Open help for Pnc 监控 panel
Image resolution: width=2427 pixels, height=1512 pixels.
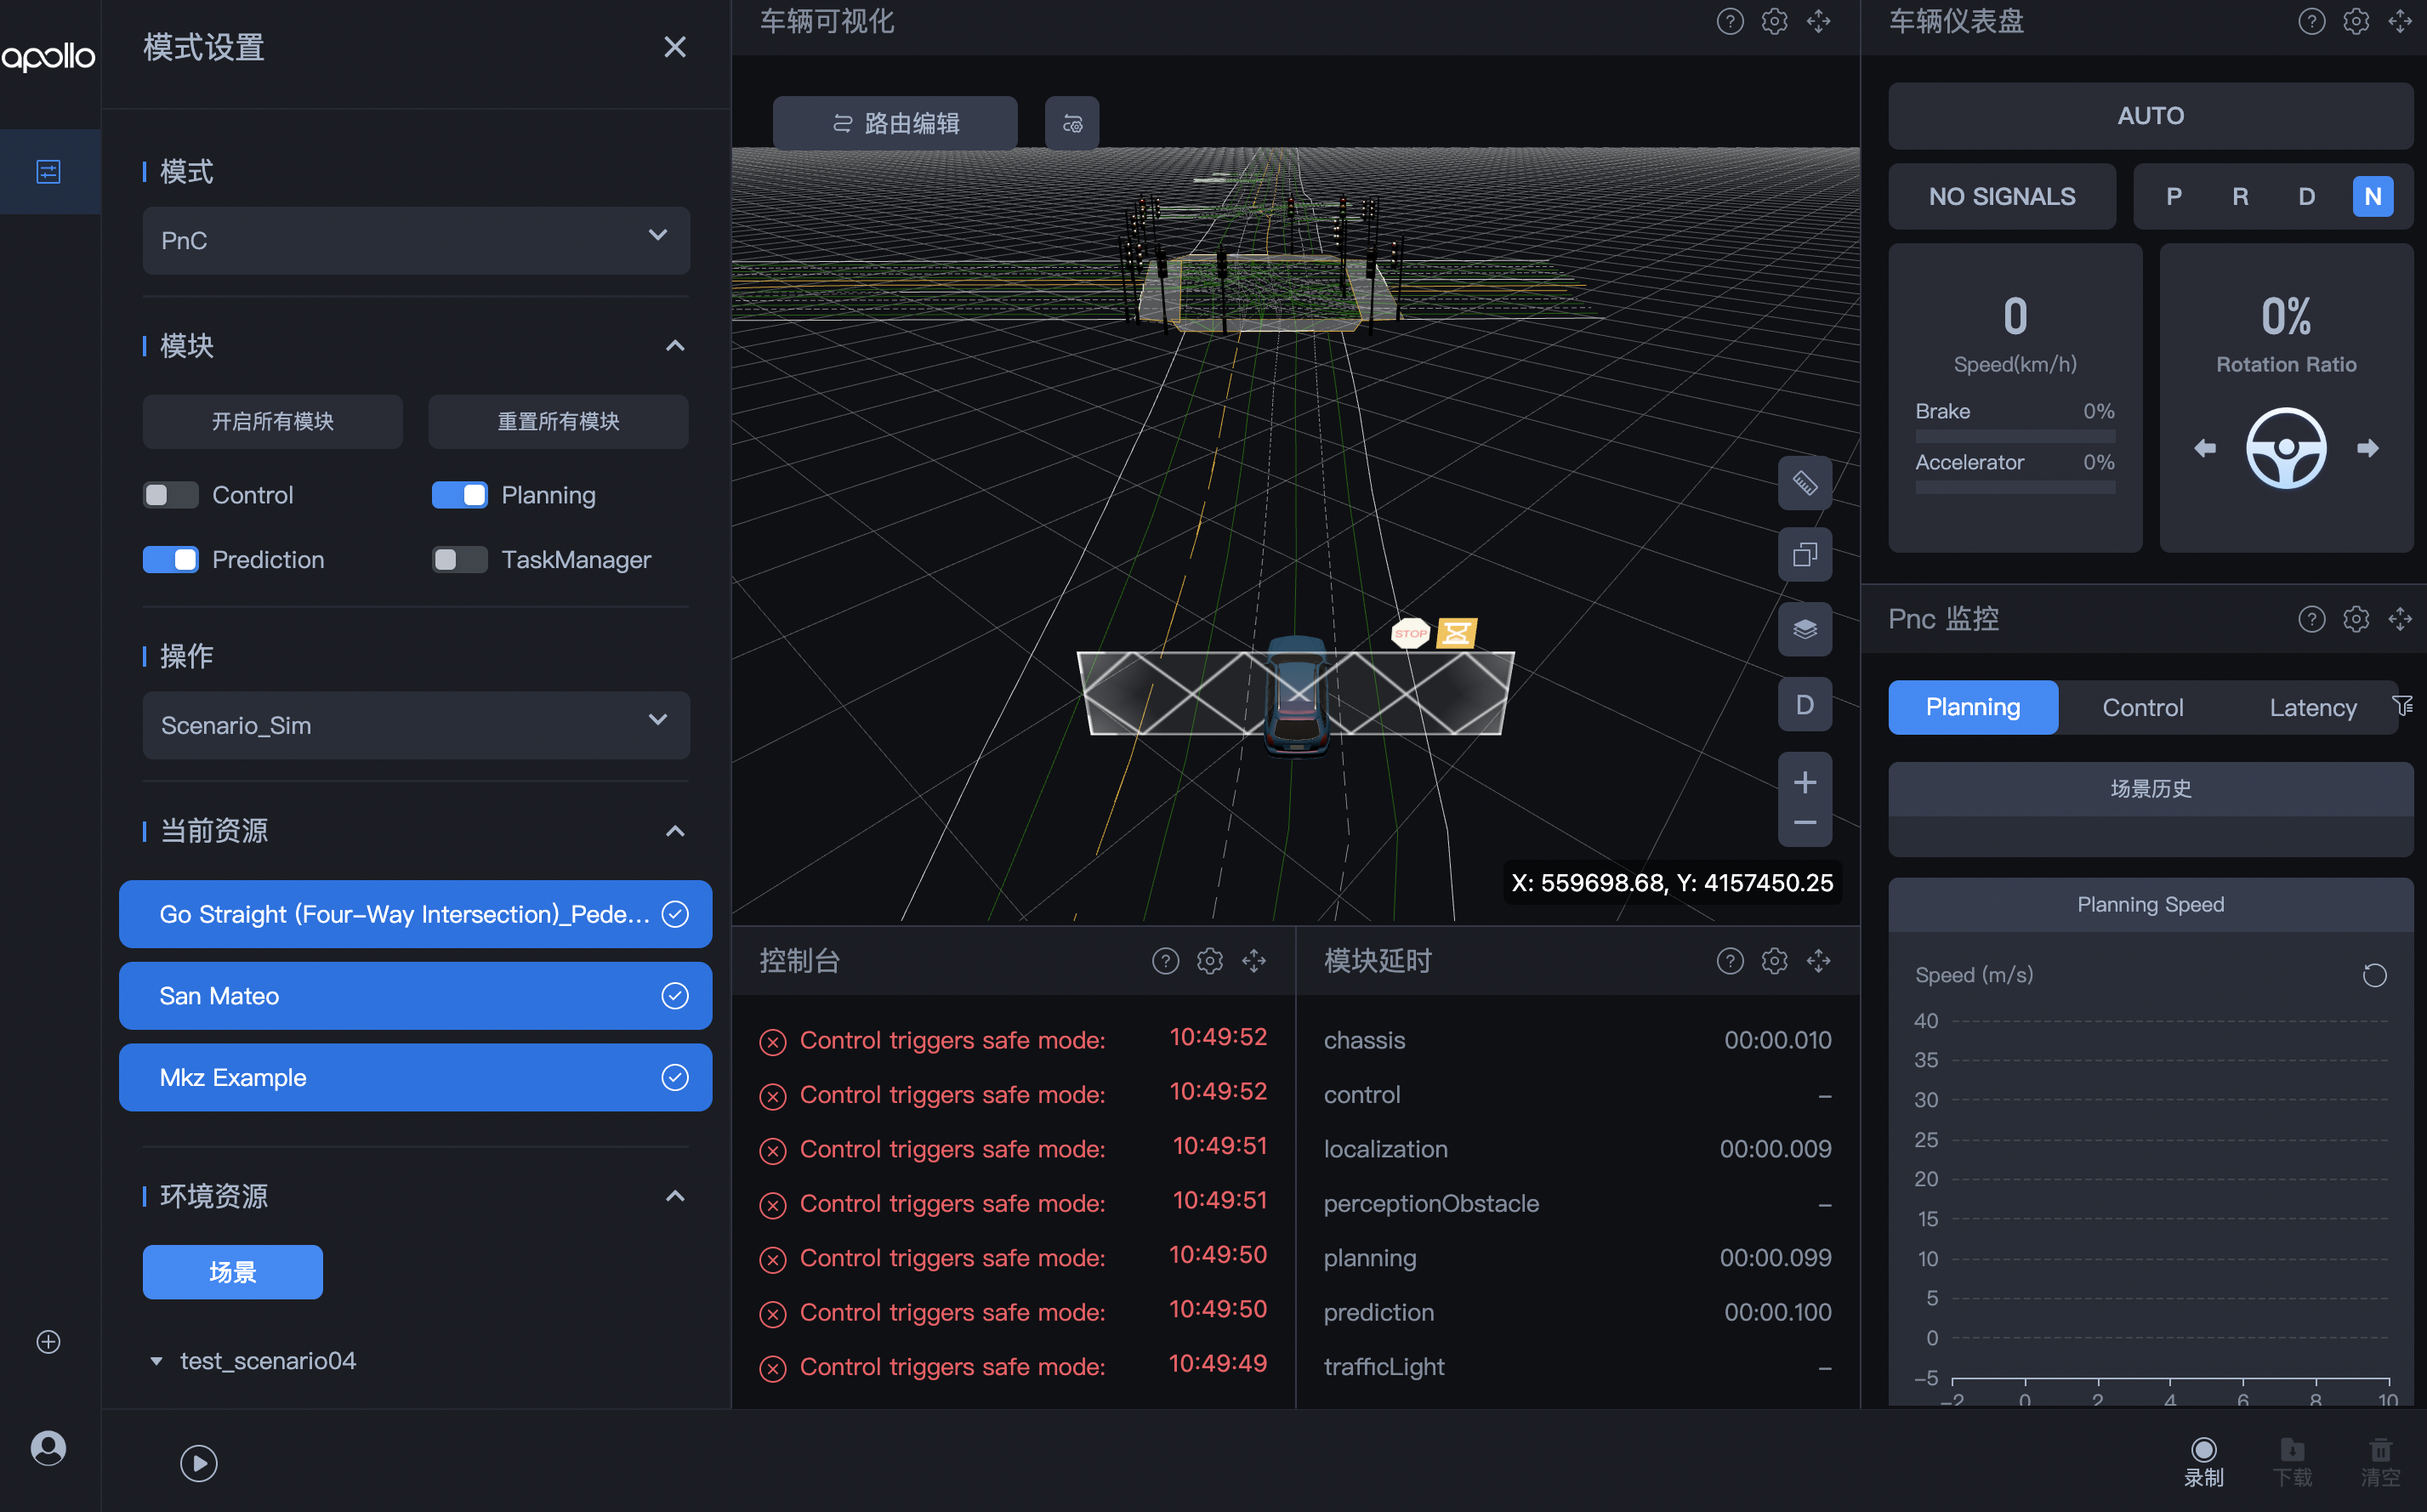pos(2311,619)
